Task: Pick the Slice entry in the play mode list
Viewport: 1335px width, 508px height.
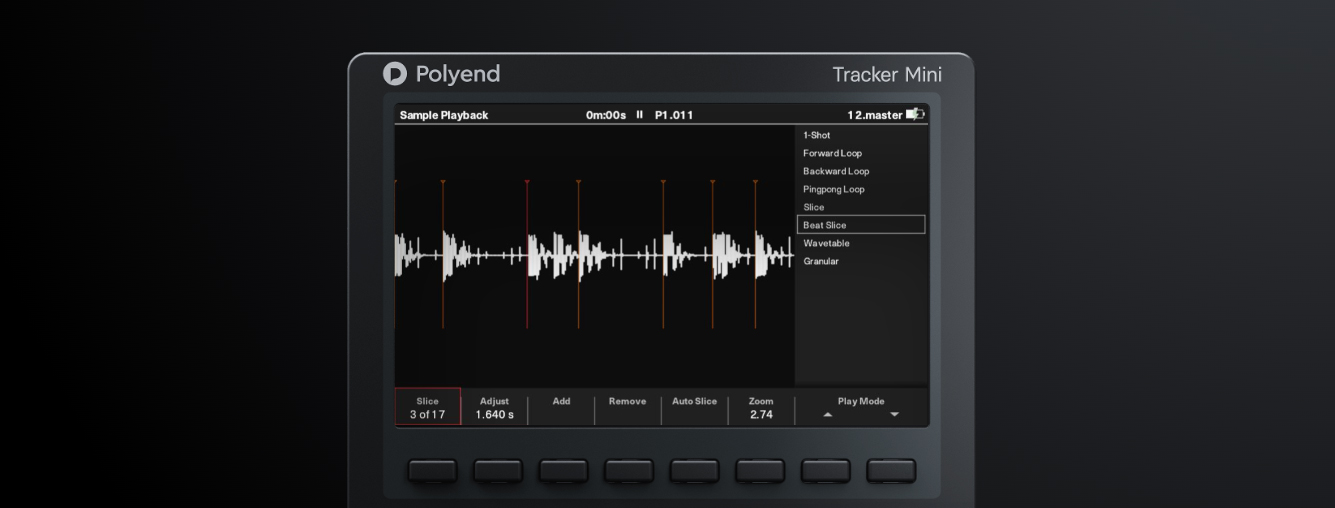Action: (814, 207)
